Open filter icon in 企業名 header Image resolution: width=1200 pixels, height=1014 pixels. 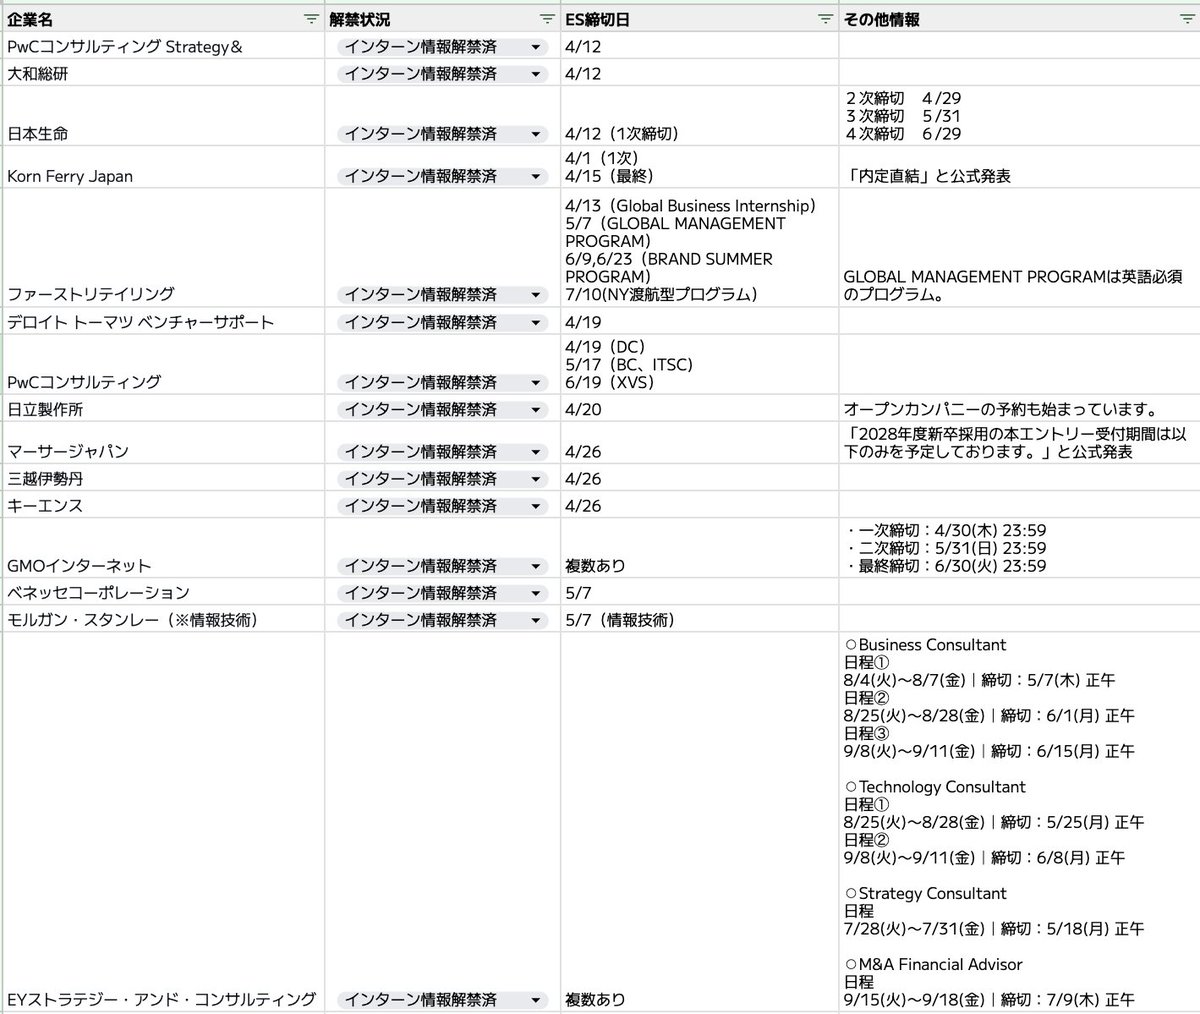click(x=311, y=19)
